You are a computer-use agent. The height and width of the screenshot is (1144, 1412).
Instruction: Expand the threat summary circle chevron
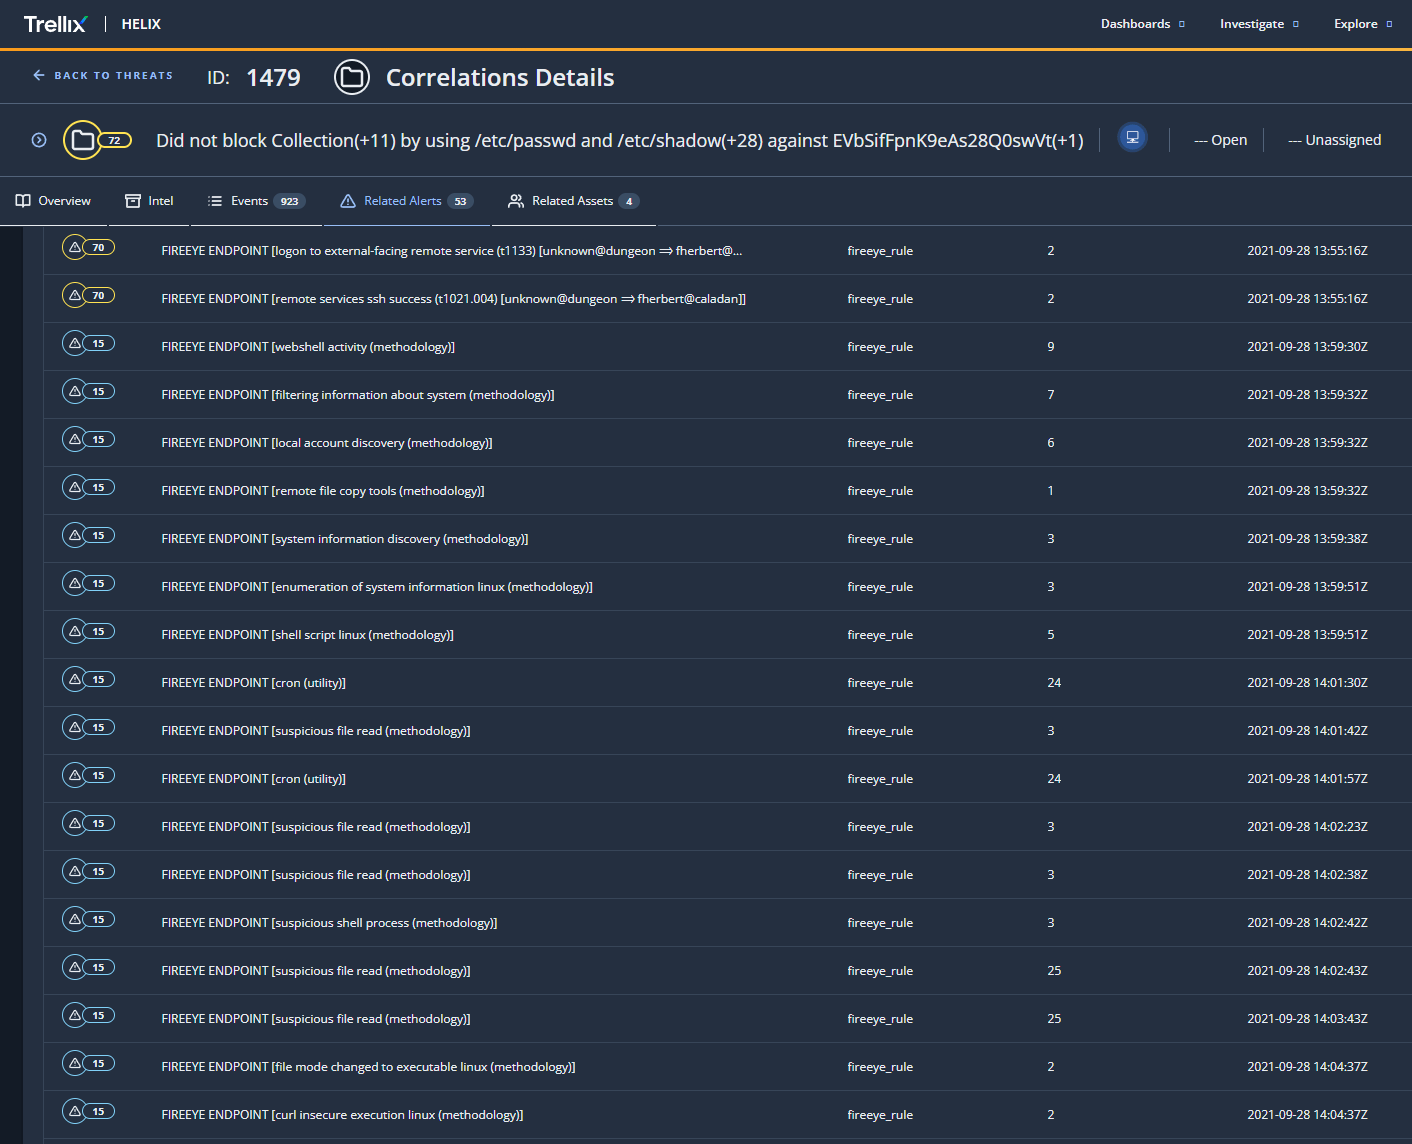tap(39, 140)
